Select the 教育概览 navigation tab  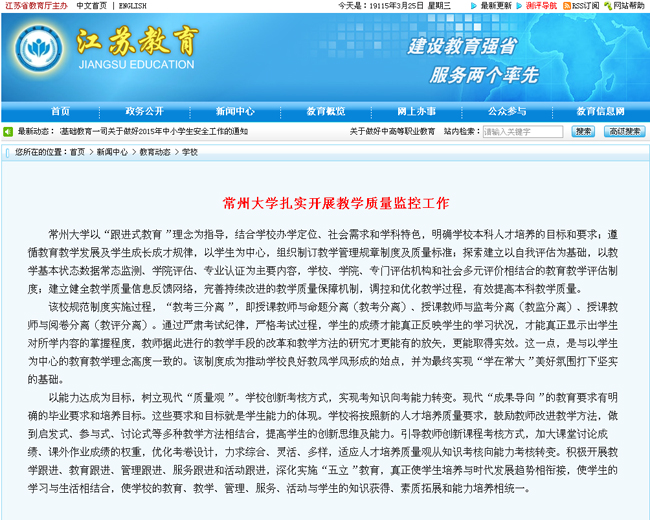coord(325,111)
